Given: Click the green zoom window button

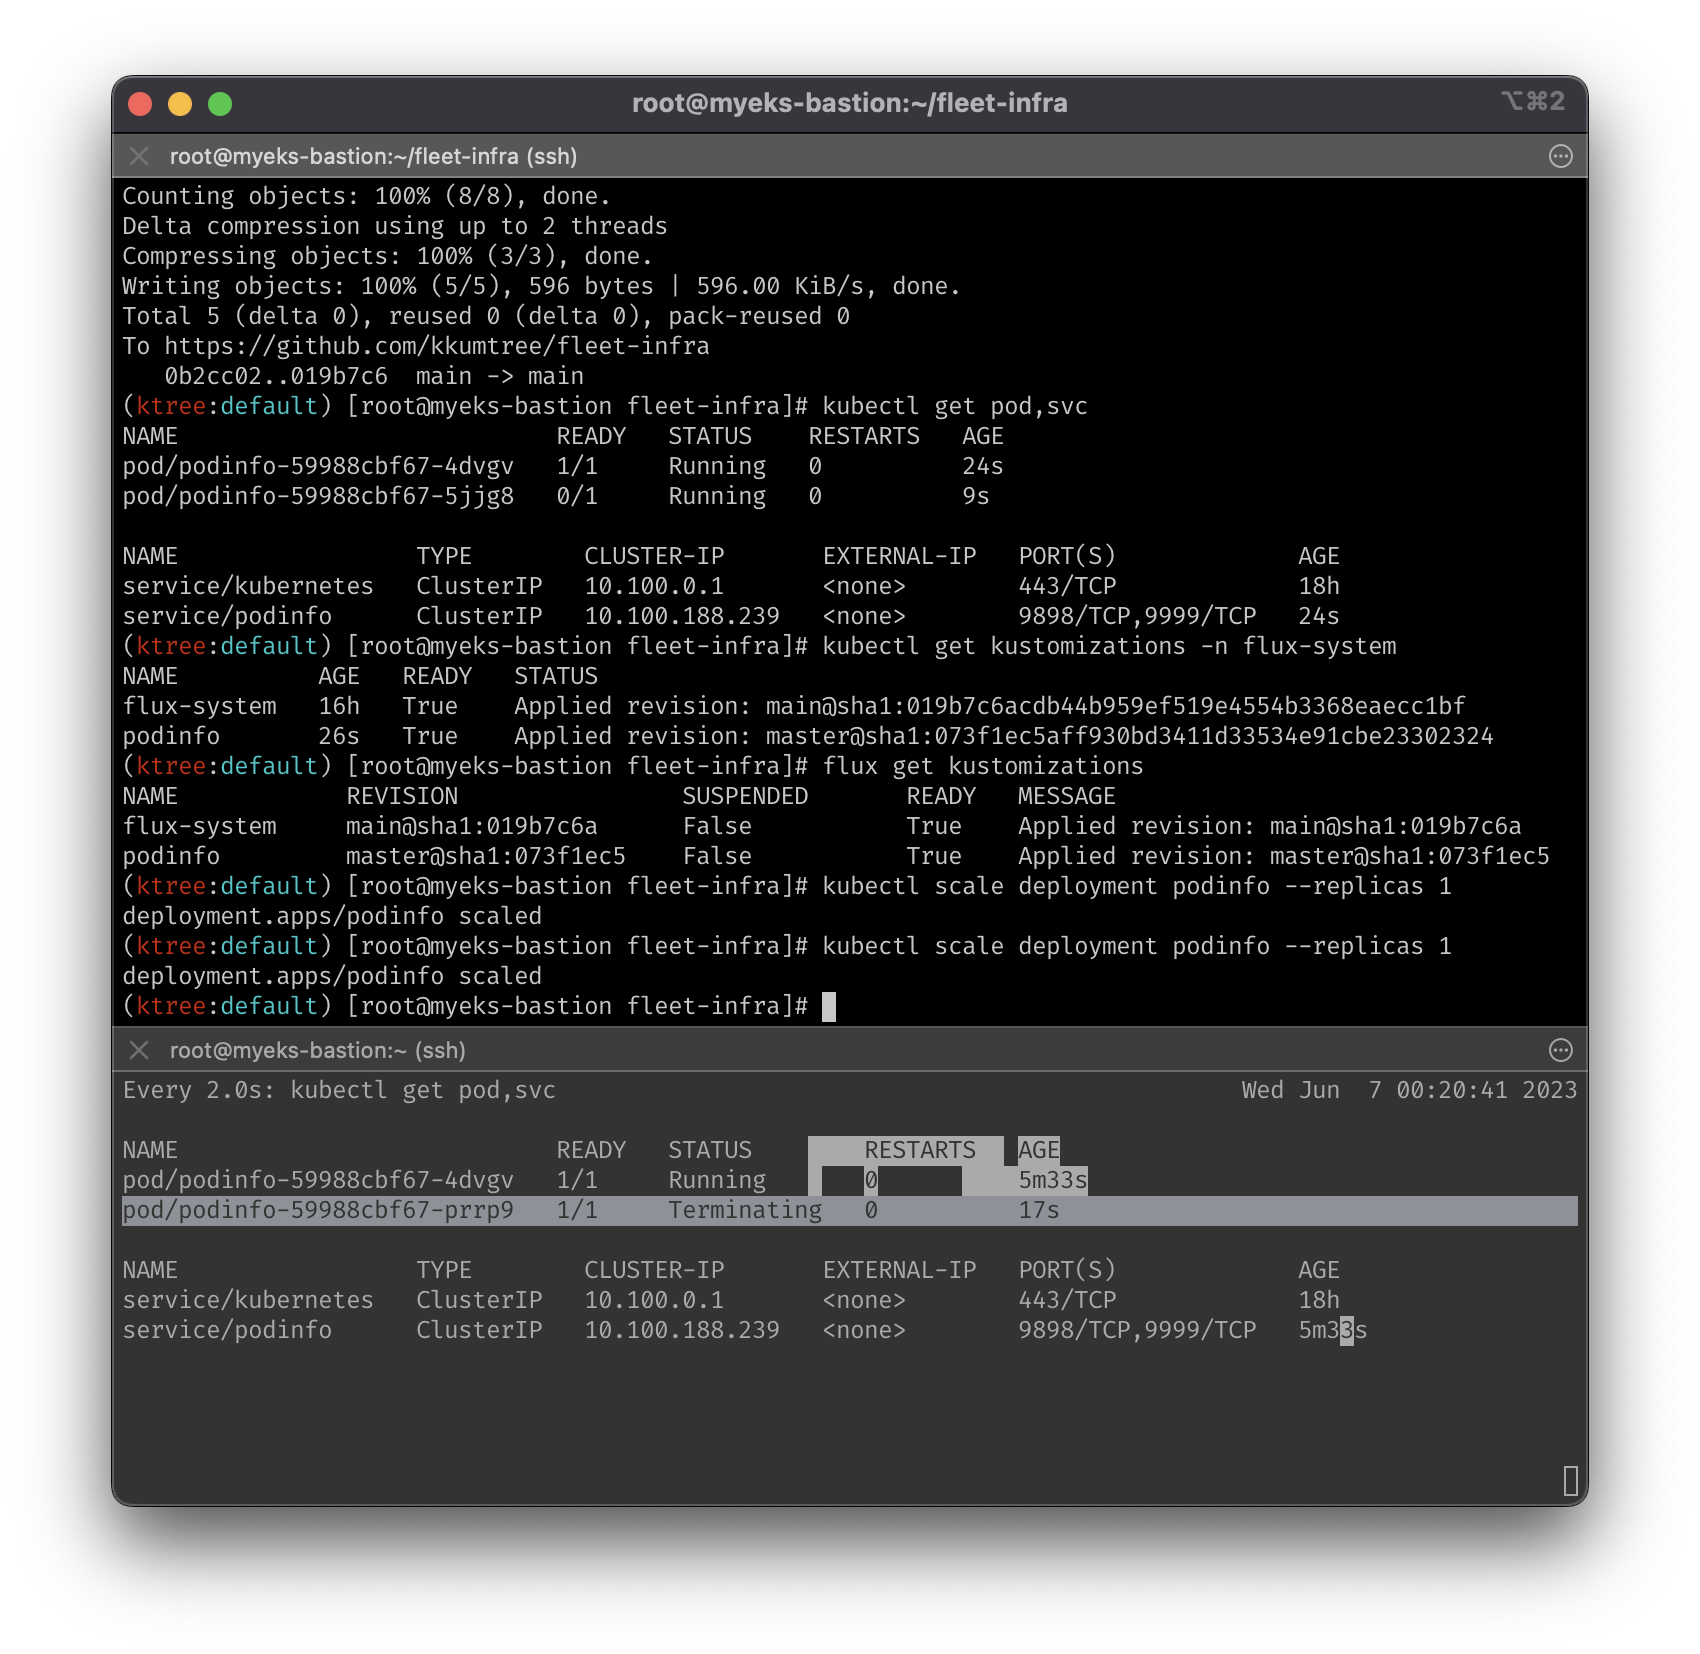Looking at the screenshot, I should (x=220, y=104).
